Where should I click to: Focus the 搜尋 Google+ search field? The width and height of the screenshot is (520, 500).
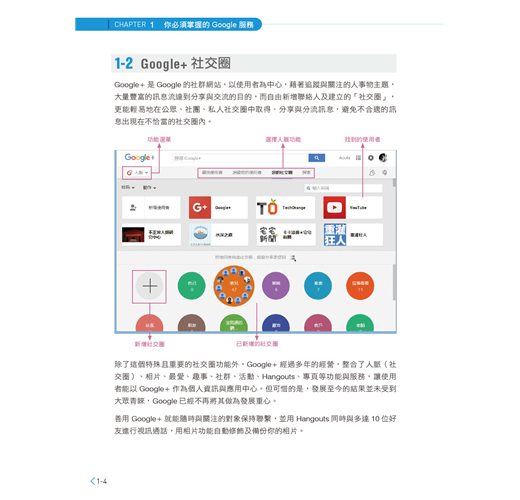240,158
